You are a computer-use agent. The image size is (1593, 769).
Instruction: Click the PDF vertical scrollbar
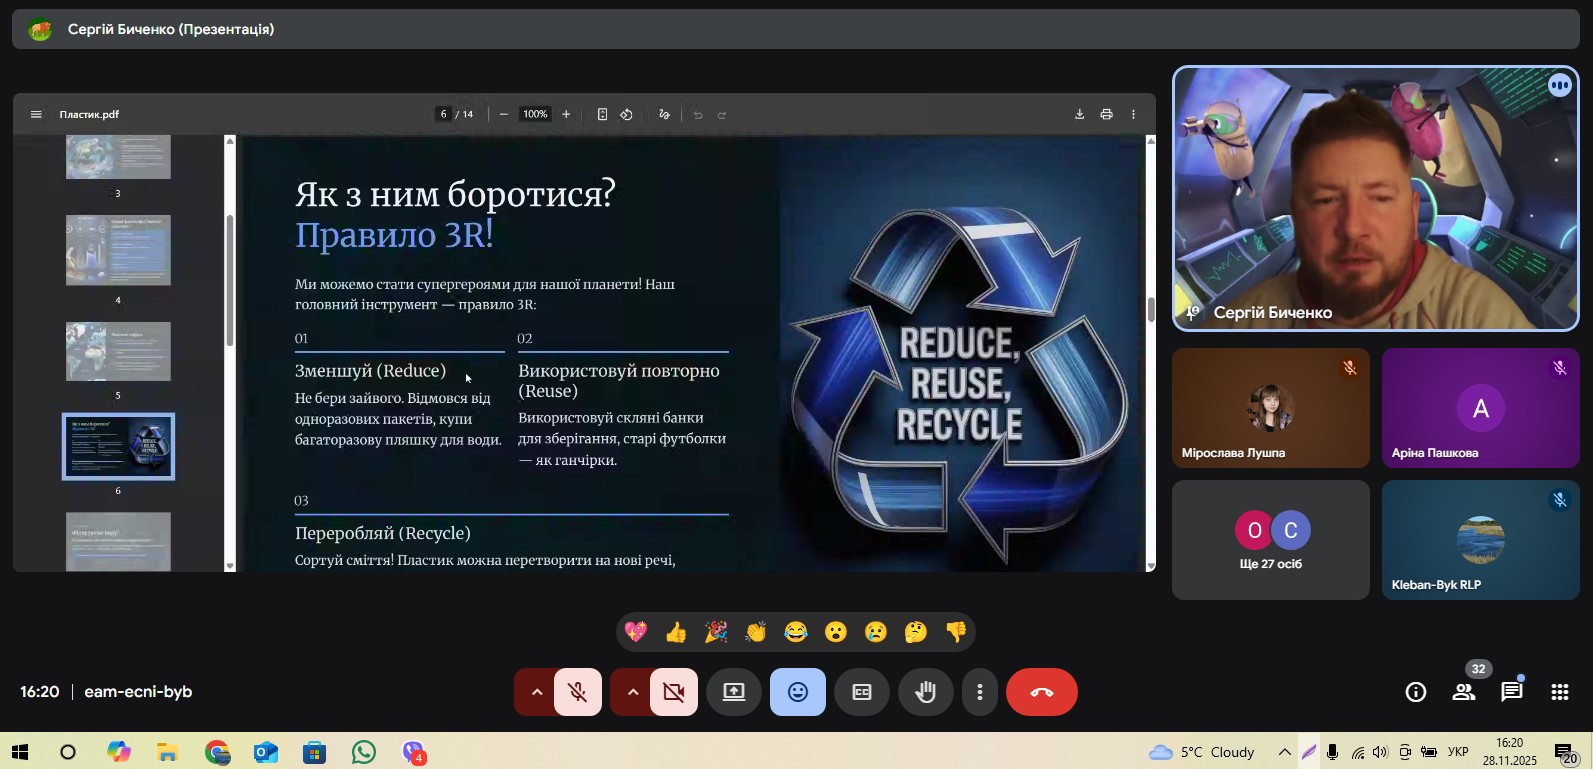1150,310
